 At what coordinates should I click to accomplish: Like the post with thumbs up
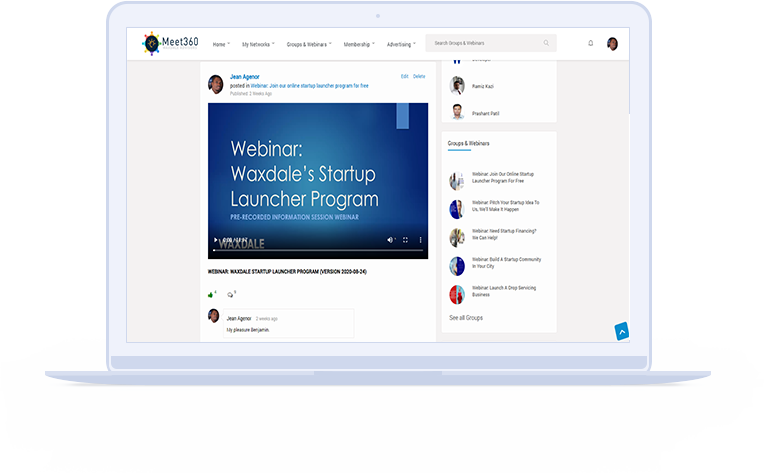211,294
